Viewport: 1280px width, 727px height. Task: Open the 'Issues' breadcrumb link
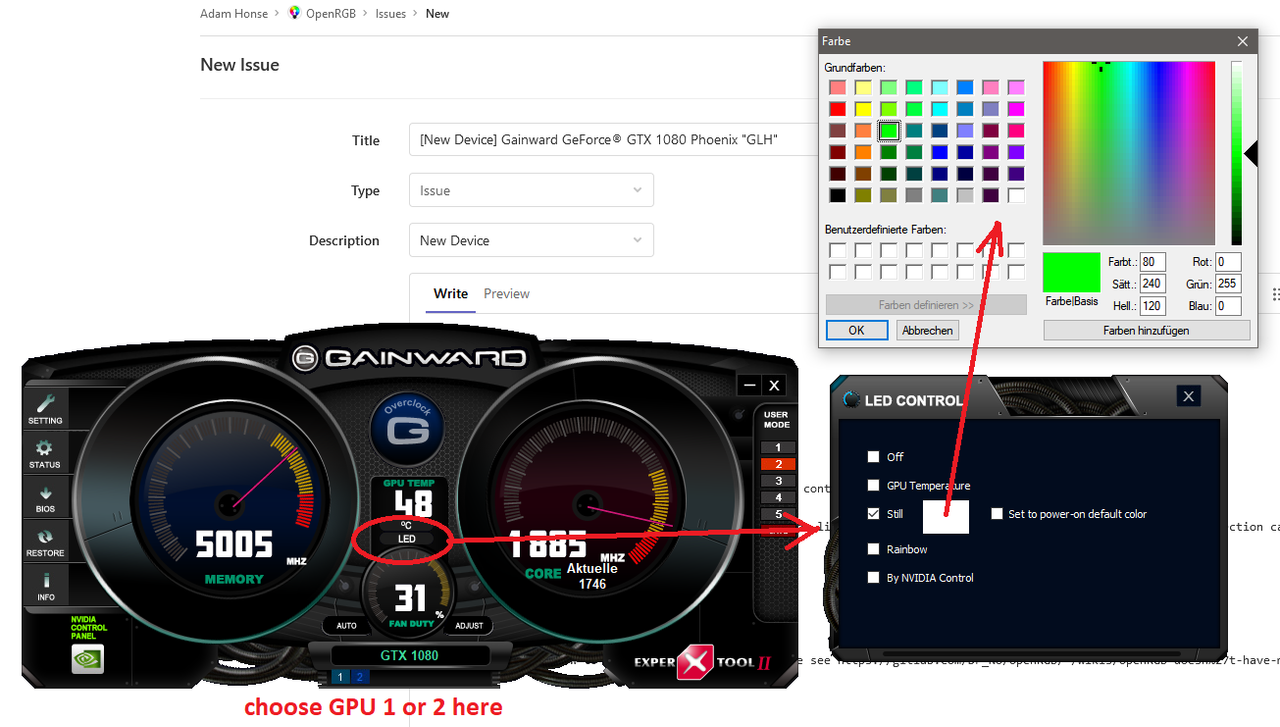click(390, 13)
